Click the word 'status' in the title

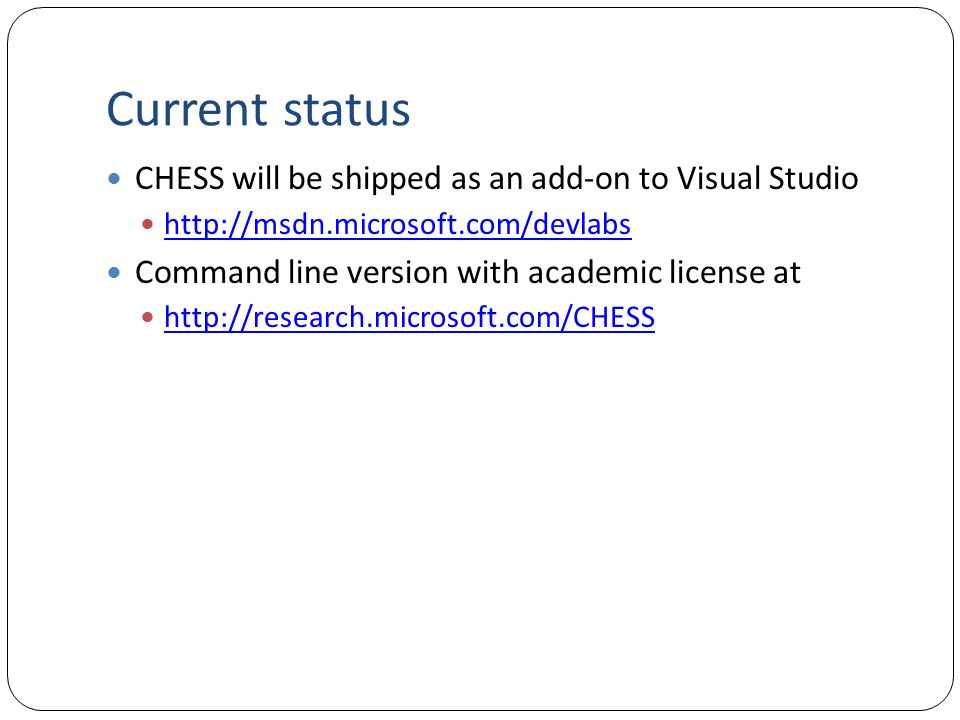point(347,110)
